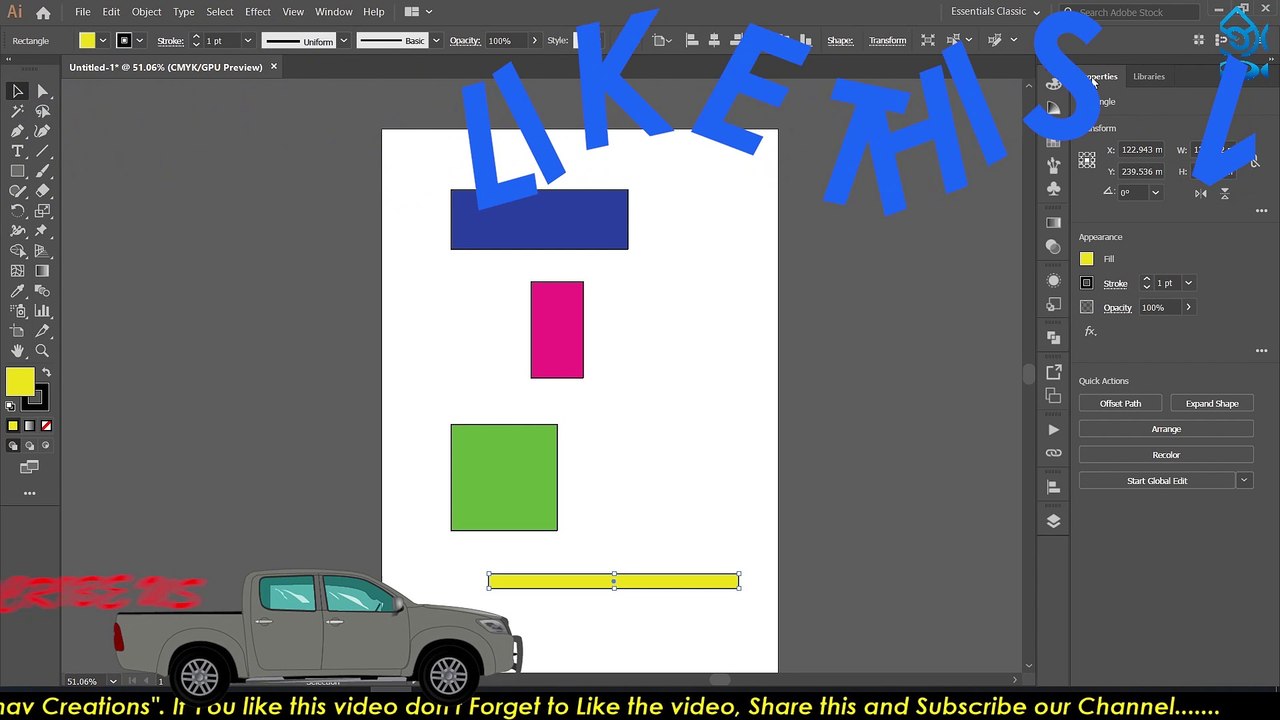The height and width of the screenshot is (720, 1280).
Task: Select the Artboard tool
Action: click(17, 331)
